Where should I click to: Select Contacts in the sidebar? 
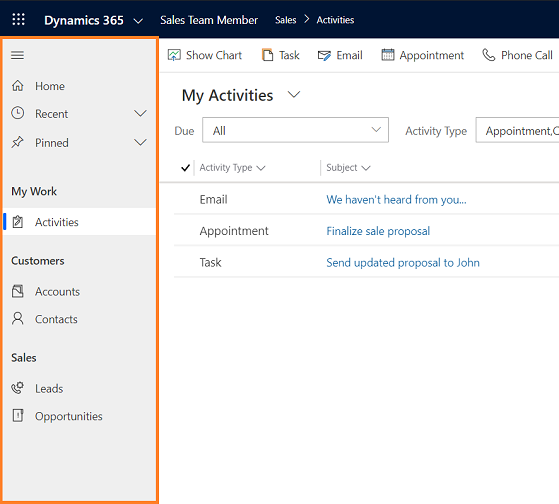point(56,319)
